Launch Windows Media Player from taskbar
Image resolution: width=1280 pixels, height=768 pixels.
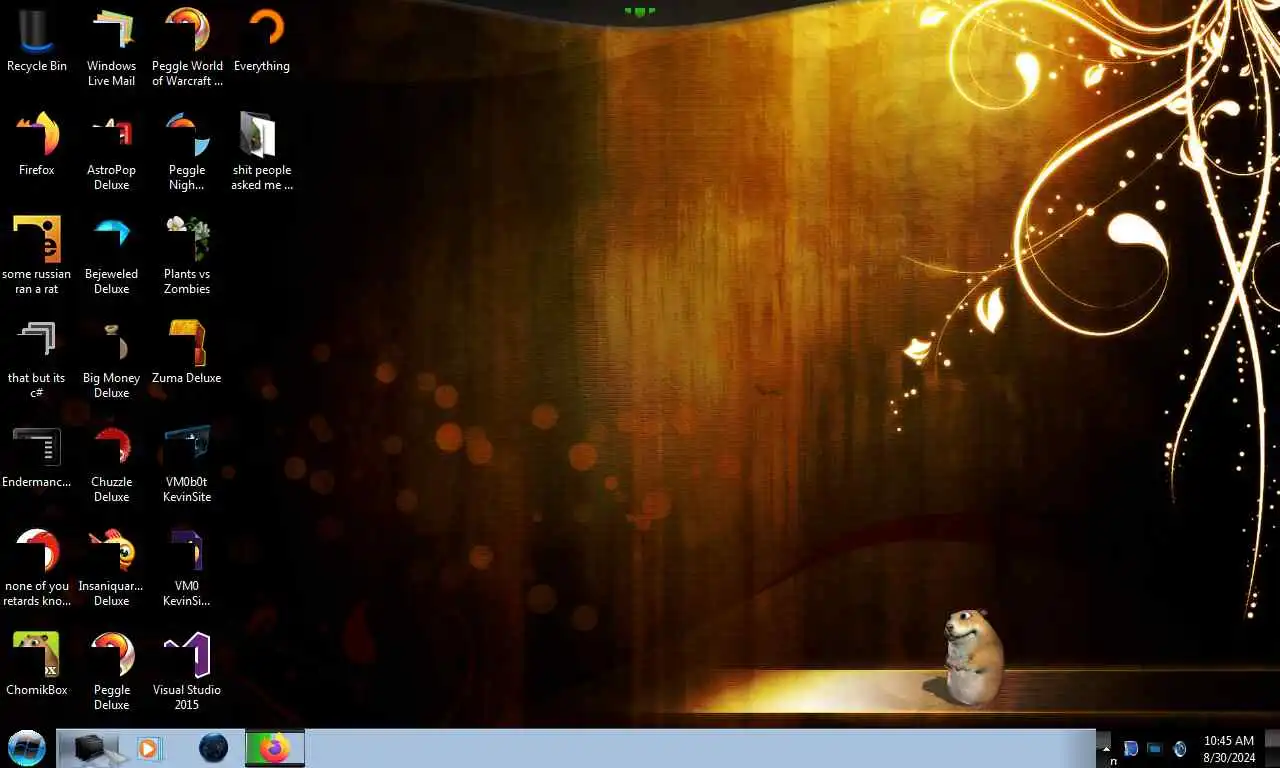(x=148, y=748)
